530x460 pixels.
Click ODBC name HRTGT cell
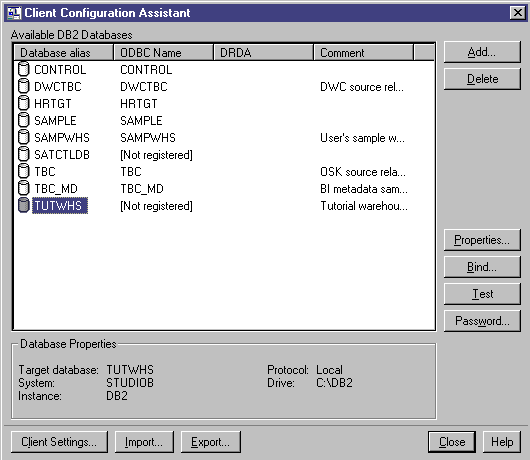[x=139, y=103]
